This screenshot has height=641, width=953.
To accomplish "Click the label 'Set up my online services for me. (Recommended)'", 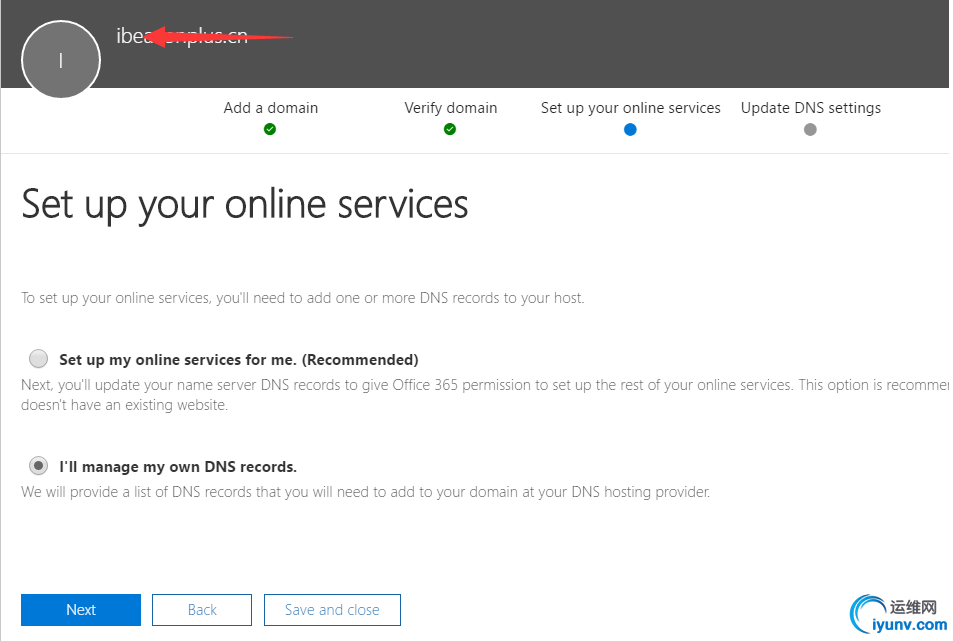I will point(239,360).
